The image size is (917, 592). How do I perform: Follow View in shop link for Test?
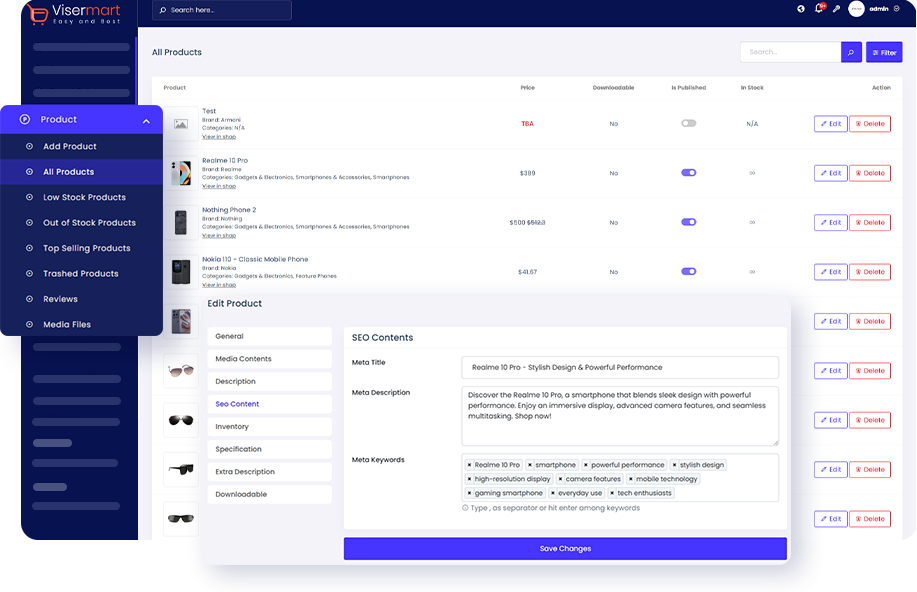(219, 137)
